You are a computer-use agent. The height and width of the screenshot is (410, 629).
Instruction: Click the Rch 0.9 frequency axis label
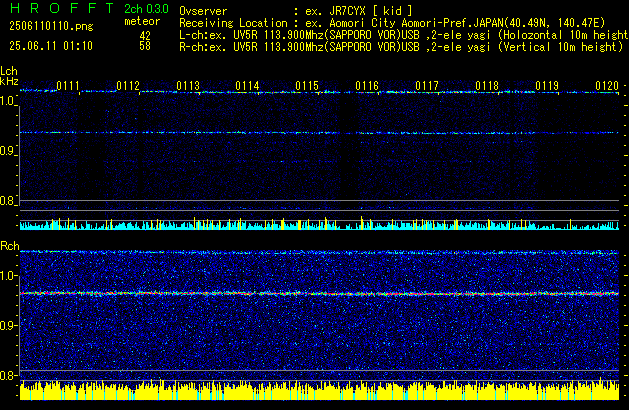[x=8, y=325]
